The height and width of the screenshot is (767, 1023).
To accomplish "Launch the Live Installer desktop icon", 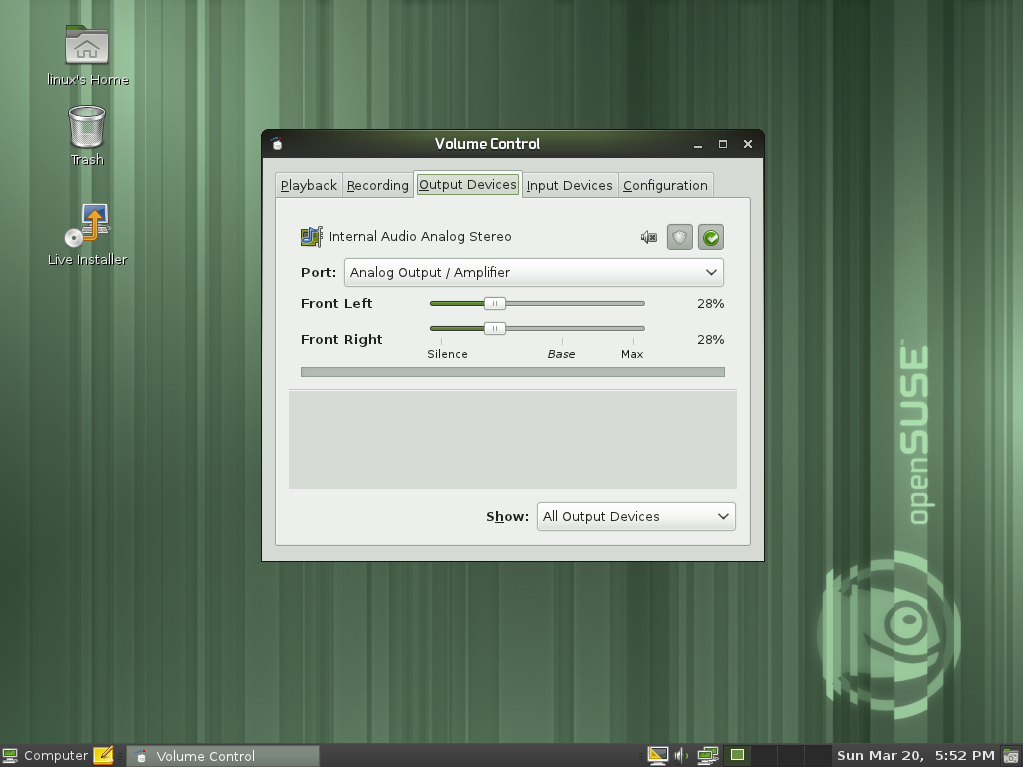I will tap(87, 226).
